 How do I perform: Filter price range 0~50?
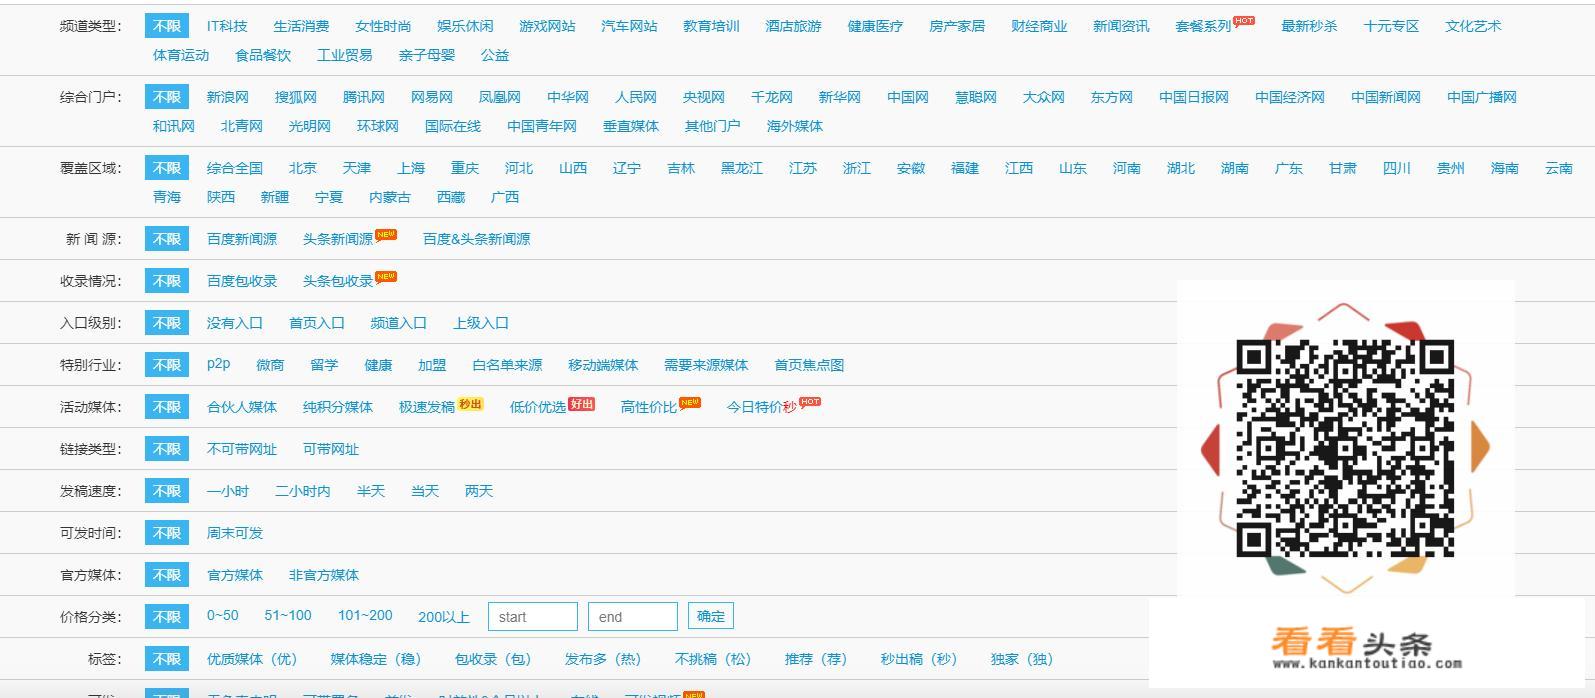[x=223, y=616]
